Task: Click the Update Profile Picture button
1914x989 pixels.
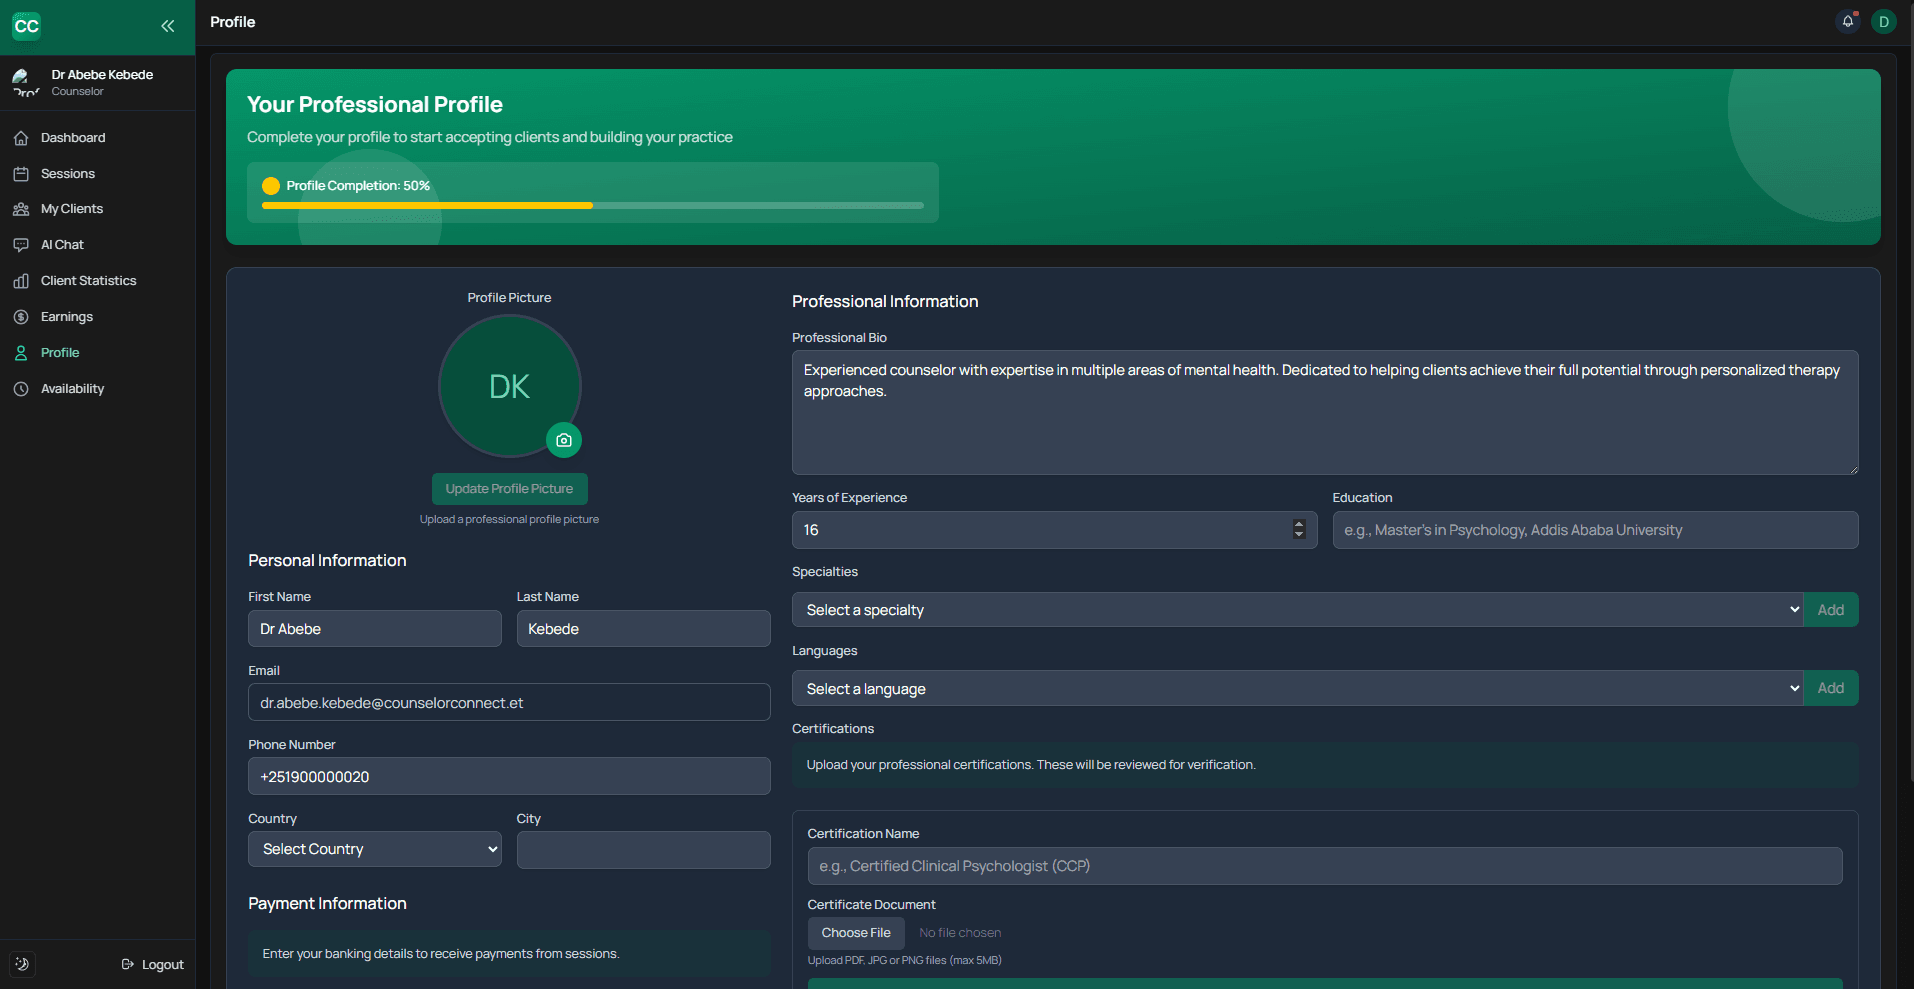Action: coord(509,488)
